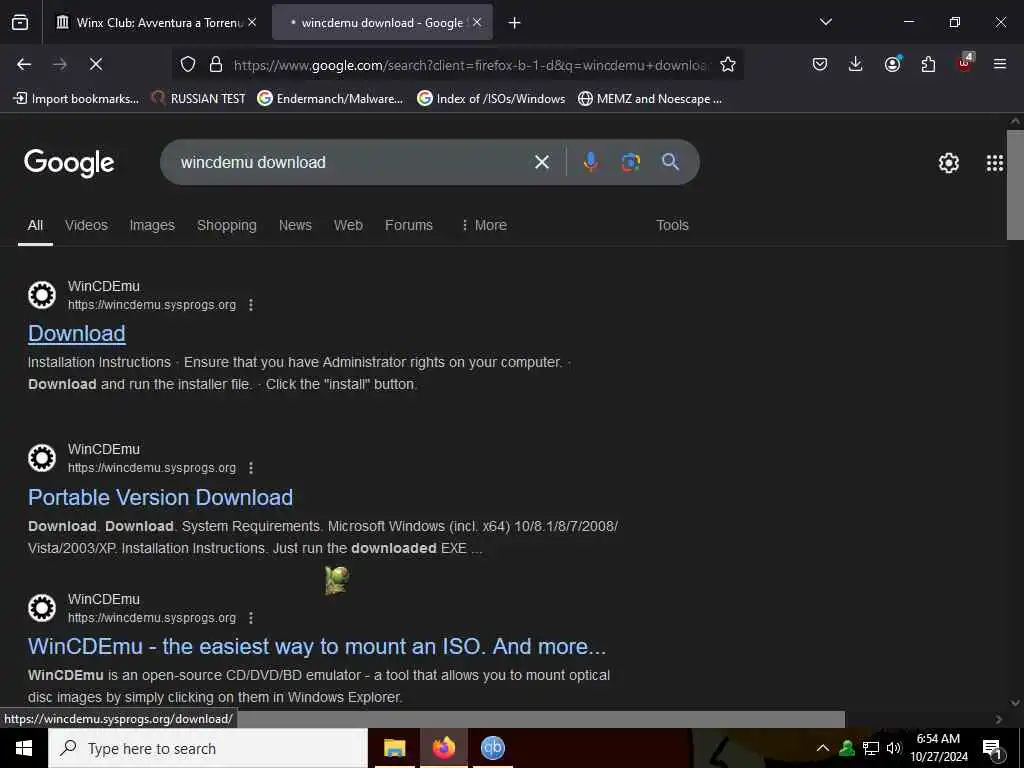
Task: Open qBittorrent from the taskbar
Action: coord(492,748)
